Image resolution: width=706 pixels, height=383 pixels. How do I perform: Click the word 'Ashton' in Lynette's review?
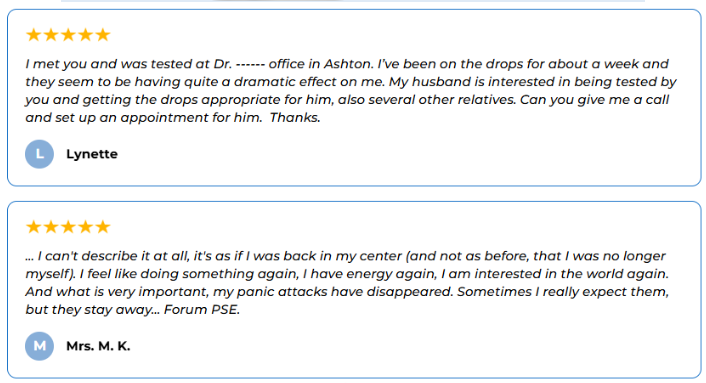pos(348,64)
